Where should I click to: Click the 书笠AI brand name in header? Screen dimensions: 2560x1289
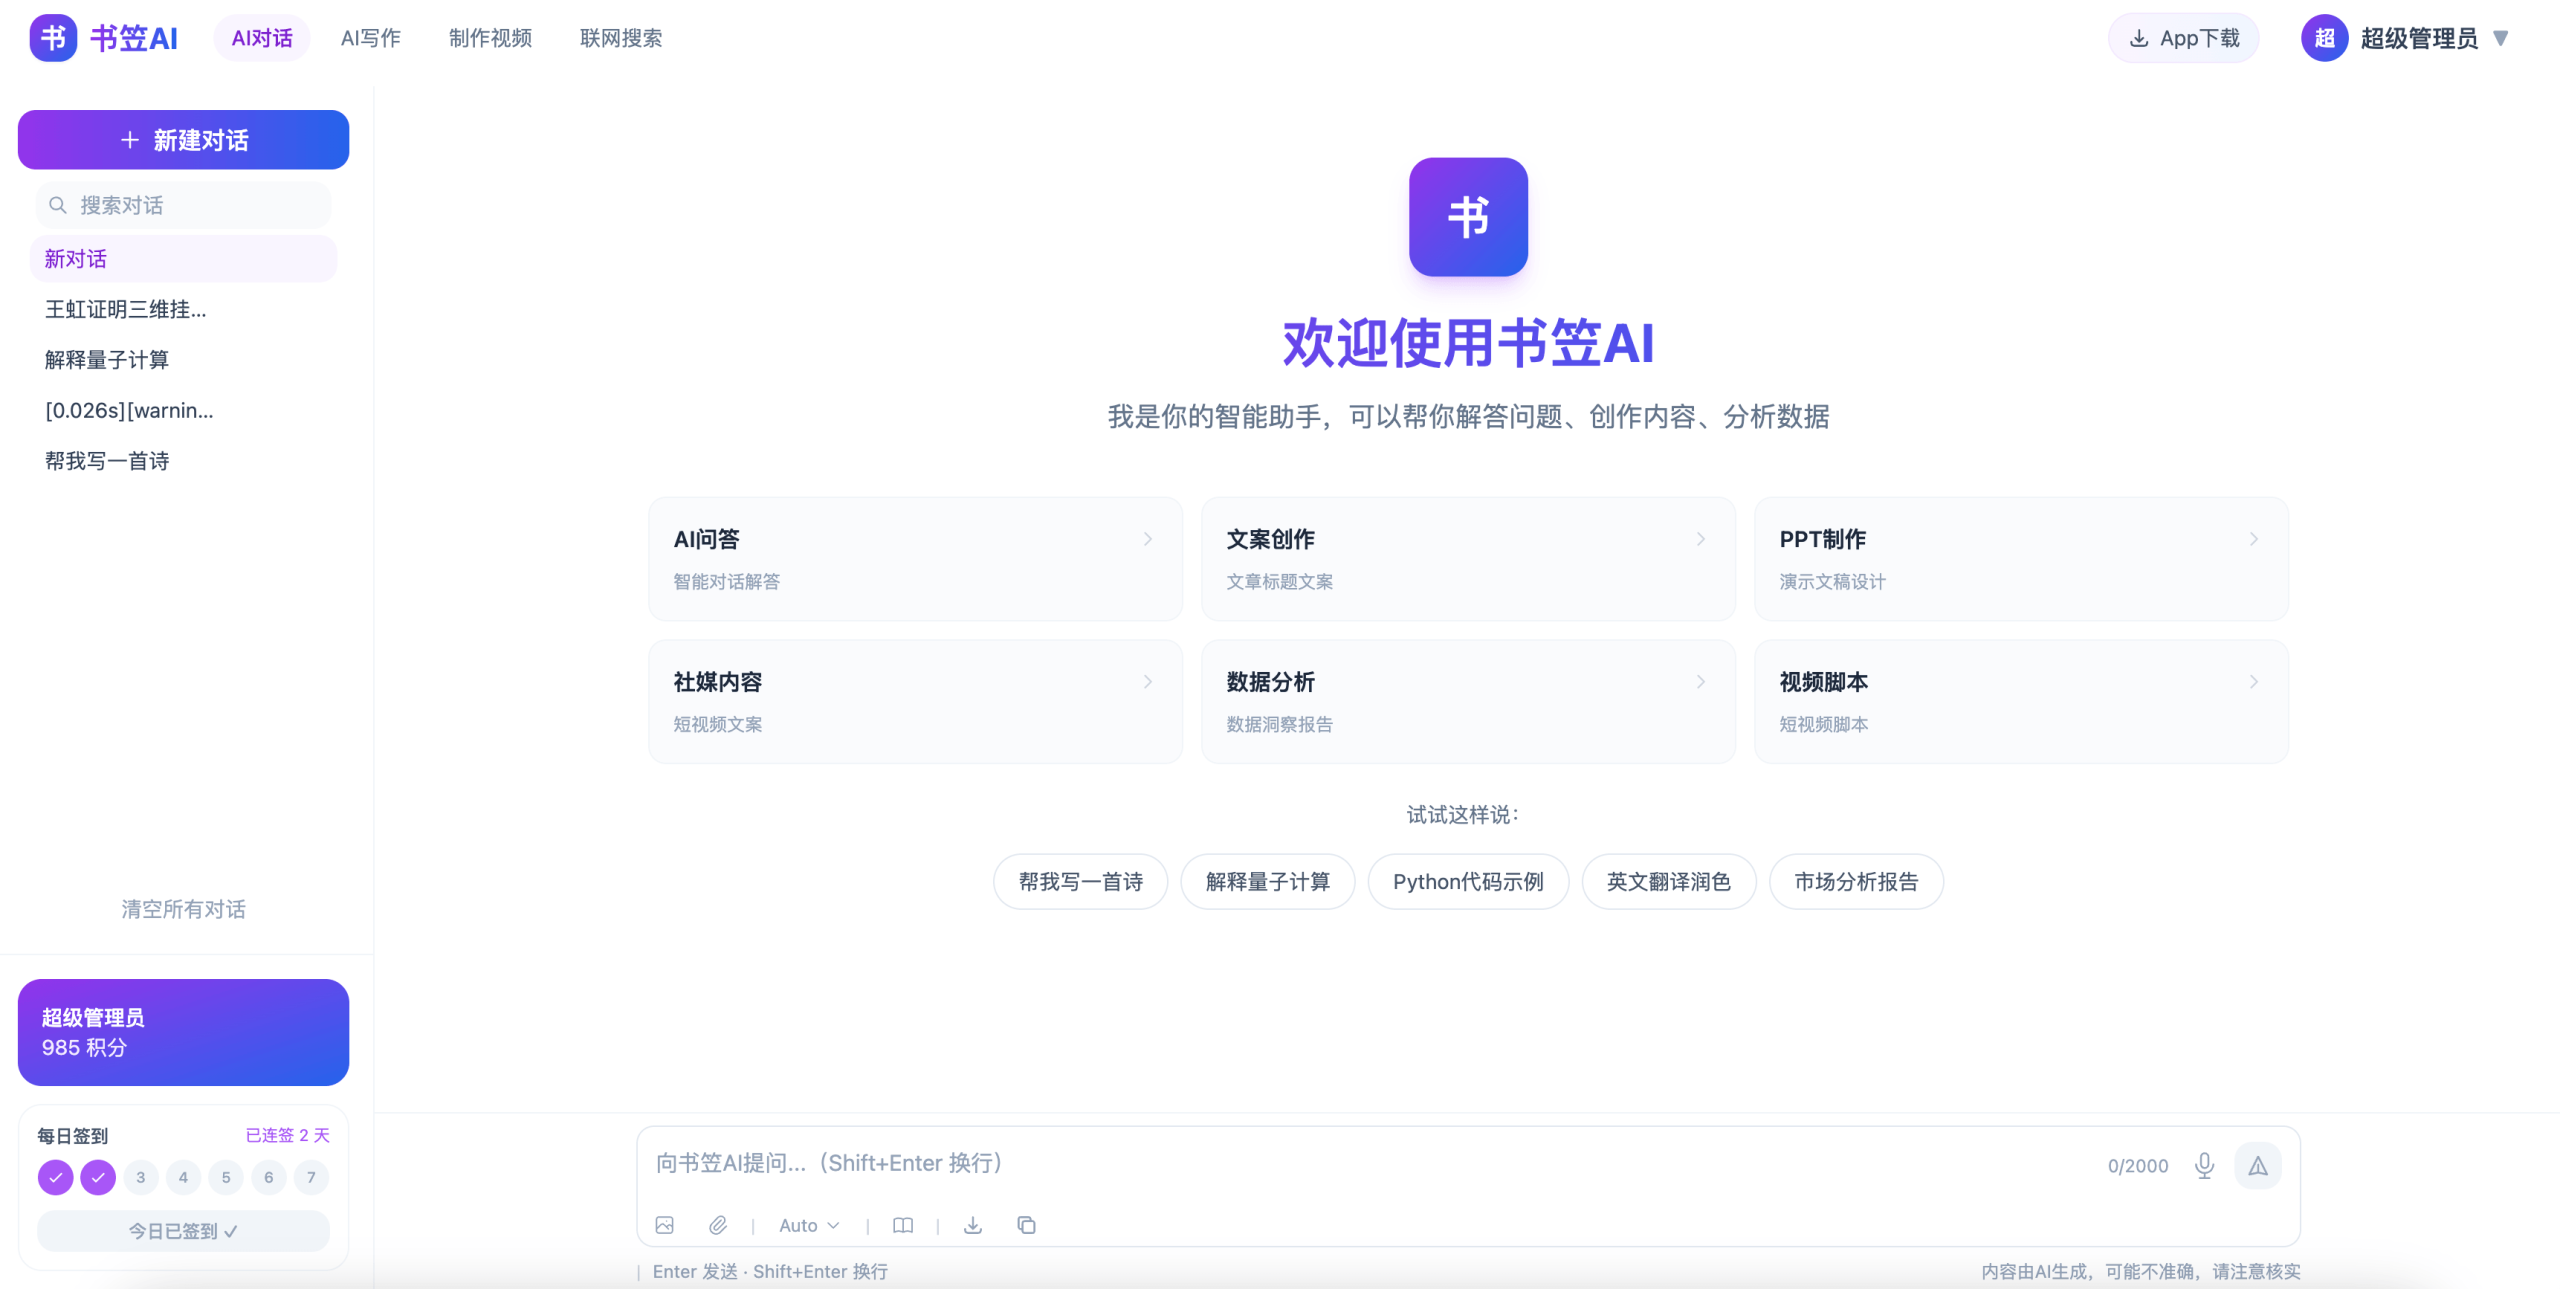134,38
